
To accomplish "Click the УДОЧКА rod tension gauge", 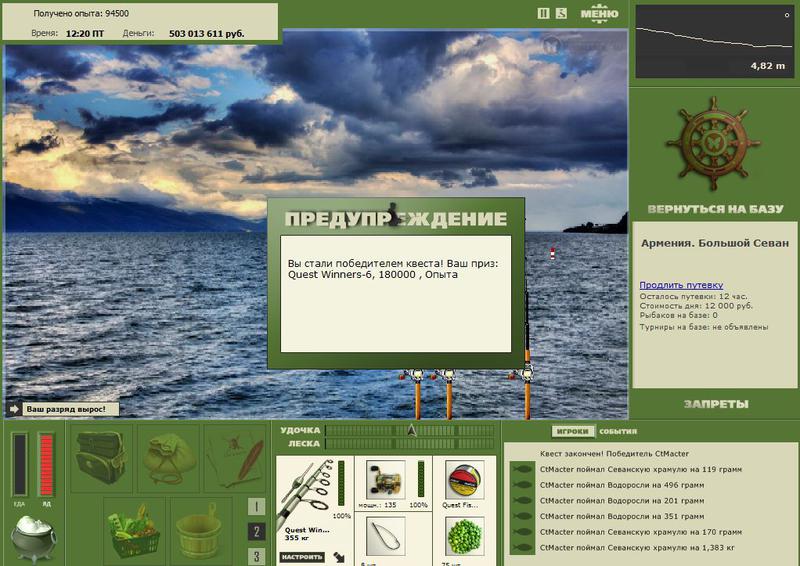I will [x=410, y=431].
